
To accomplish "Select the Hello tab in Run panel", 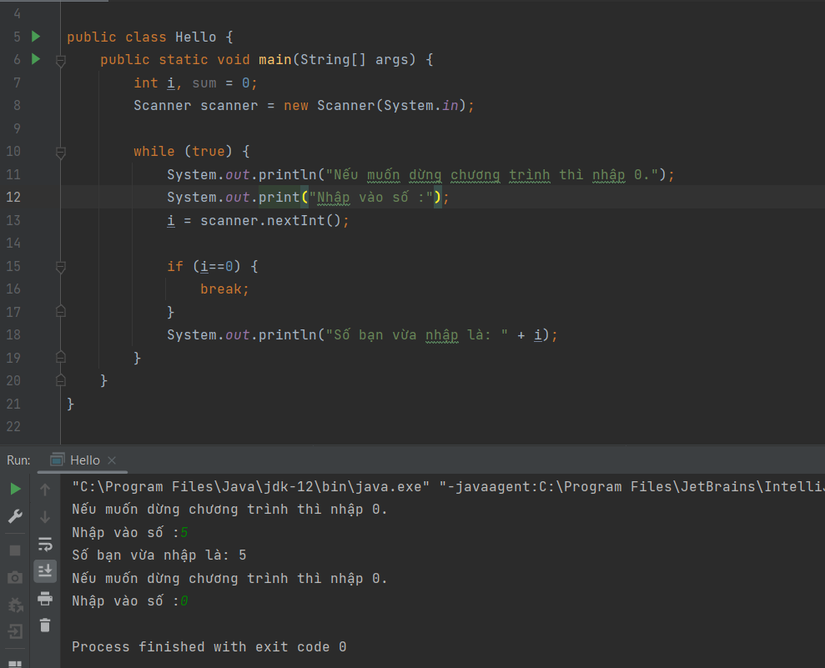I will pyautogui.click(x=84, y=460).
